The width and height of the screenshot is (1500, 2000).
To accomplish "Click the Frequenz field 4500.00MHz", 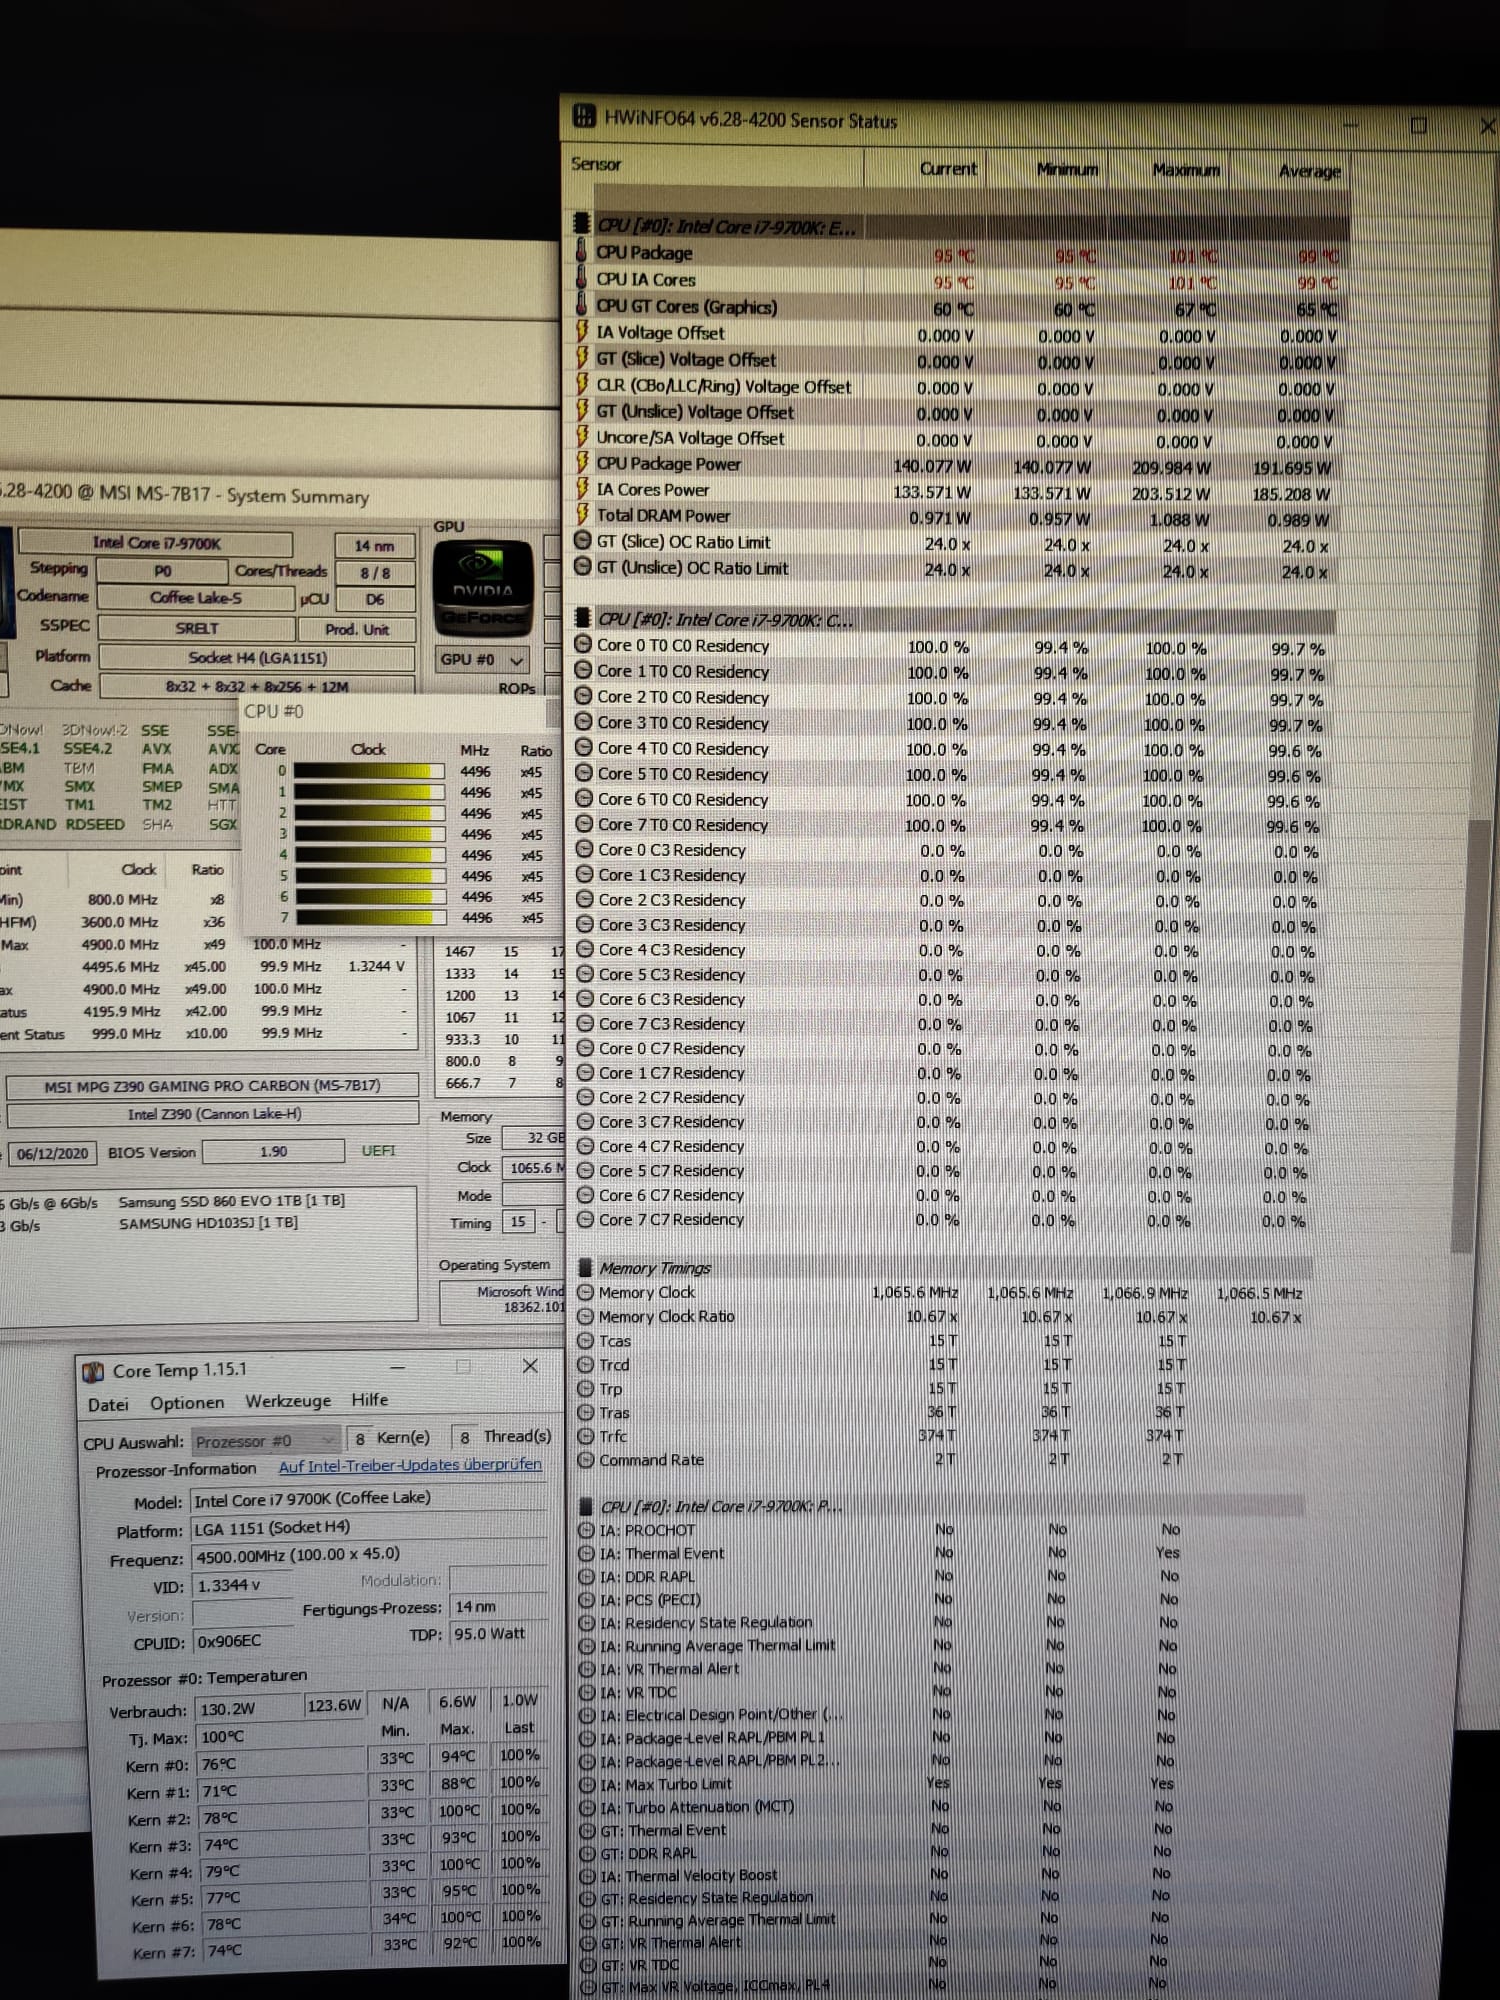I will tap(369, 1555).
